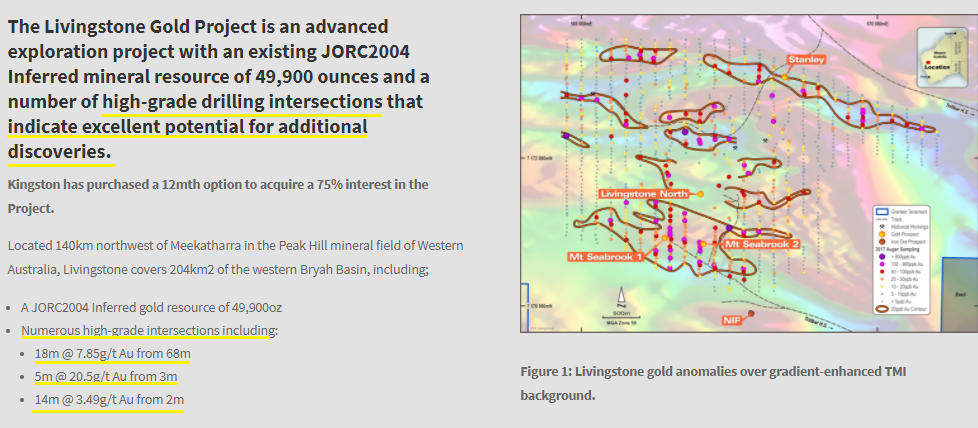Click the Livingstone North map label
Image resolution: width=978 pixels, height=428 pixels.
click(x=644, y=194)
